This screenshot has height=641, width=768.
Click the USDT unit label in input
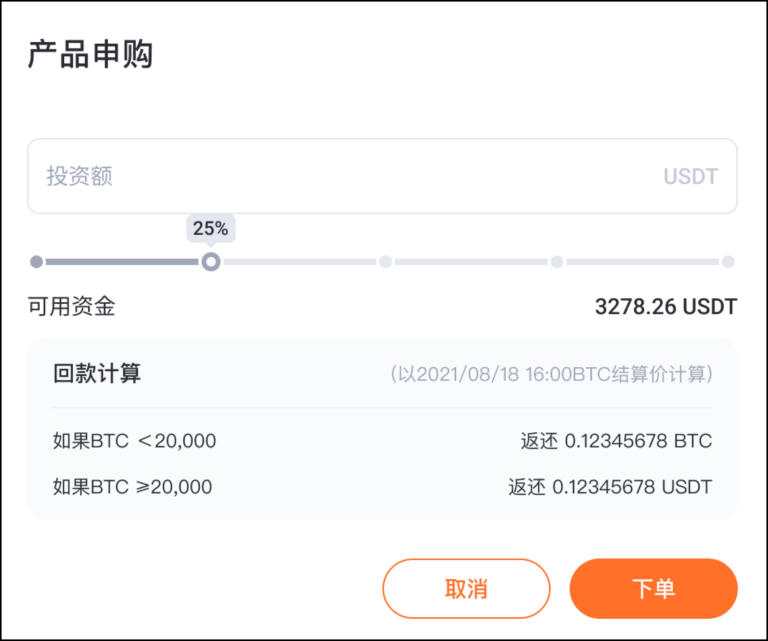point(691,176)
